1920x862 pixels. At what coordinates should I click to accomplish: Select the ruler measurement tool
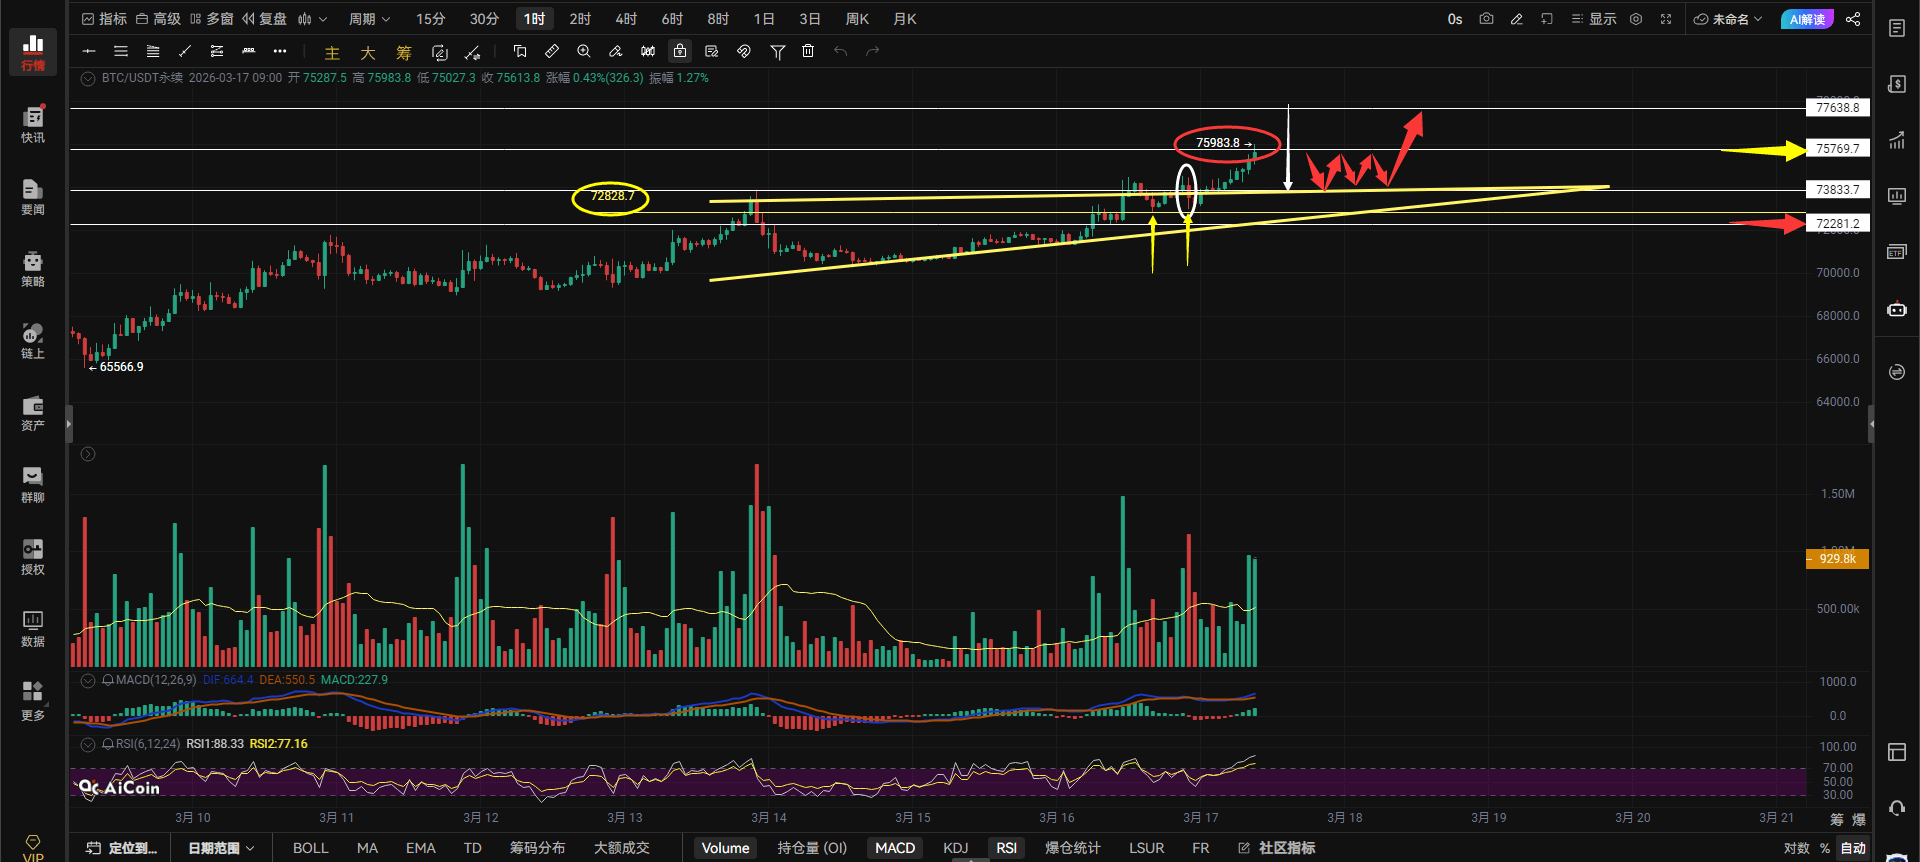pyautogui.click(x=552, y=51)
